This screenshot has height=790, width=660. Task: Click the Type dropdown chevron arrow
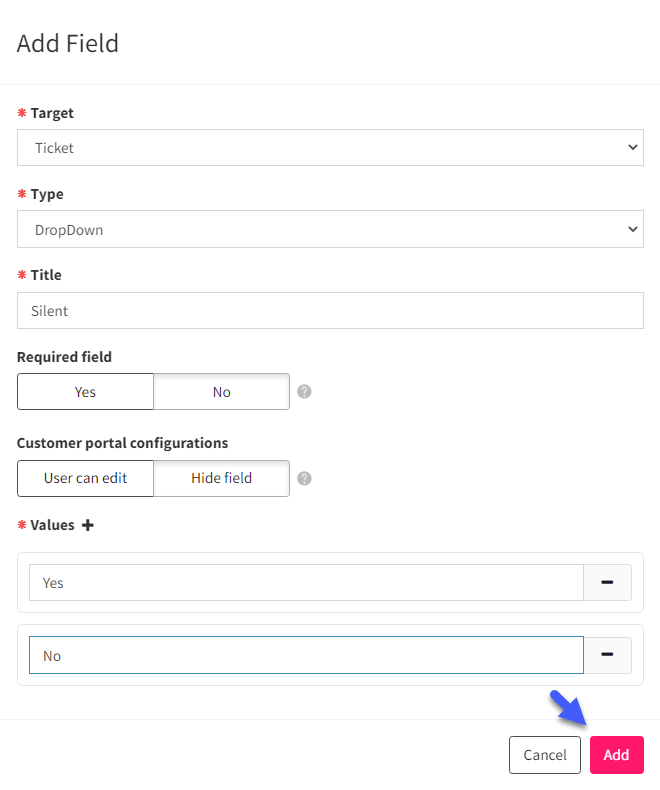point(633,229)
